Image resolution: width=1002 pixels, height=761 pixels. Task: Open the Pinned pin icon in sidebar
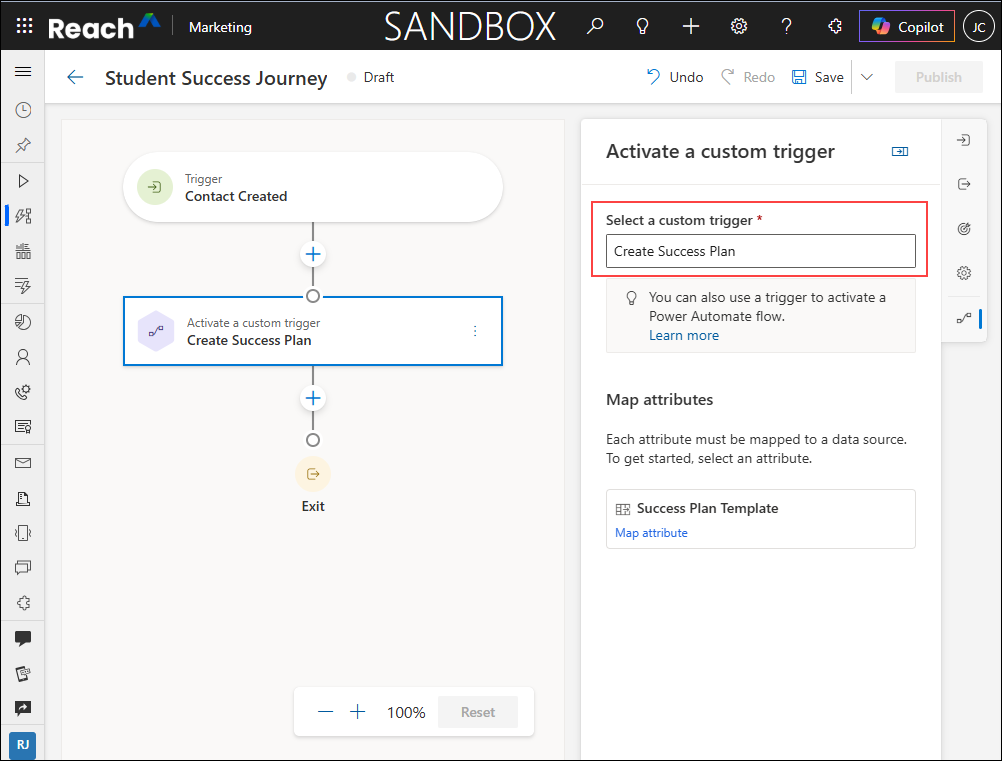[23, 145]
